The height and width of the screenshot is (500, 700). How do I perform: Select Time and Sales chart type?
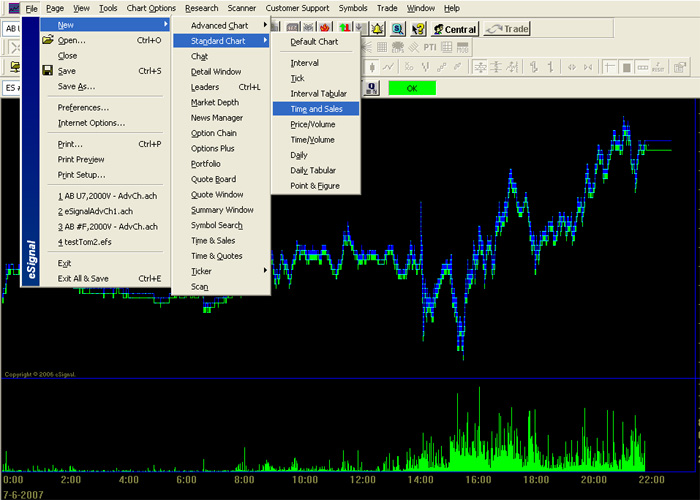click(x=314, y=109)
